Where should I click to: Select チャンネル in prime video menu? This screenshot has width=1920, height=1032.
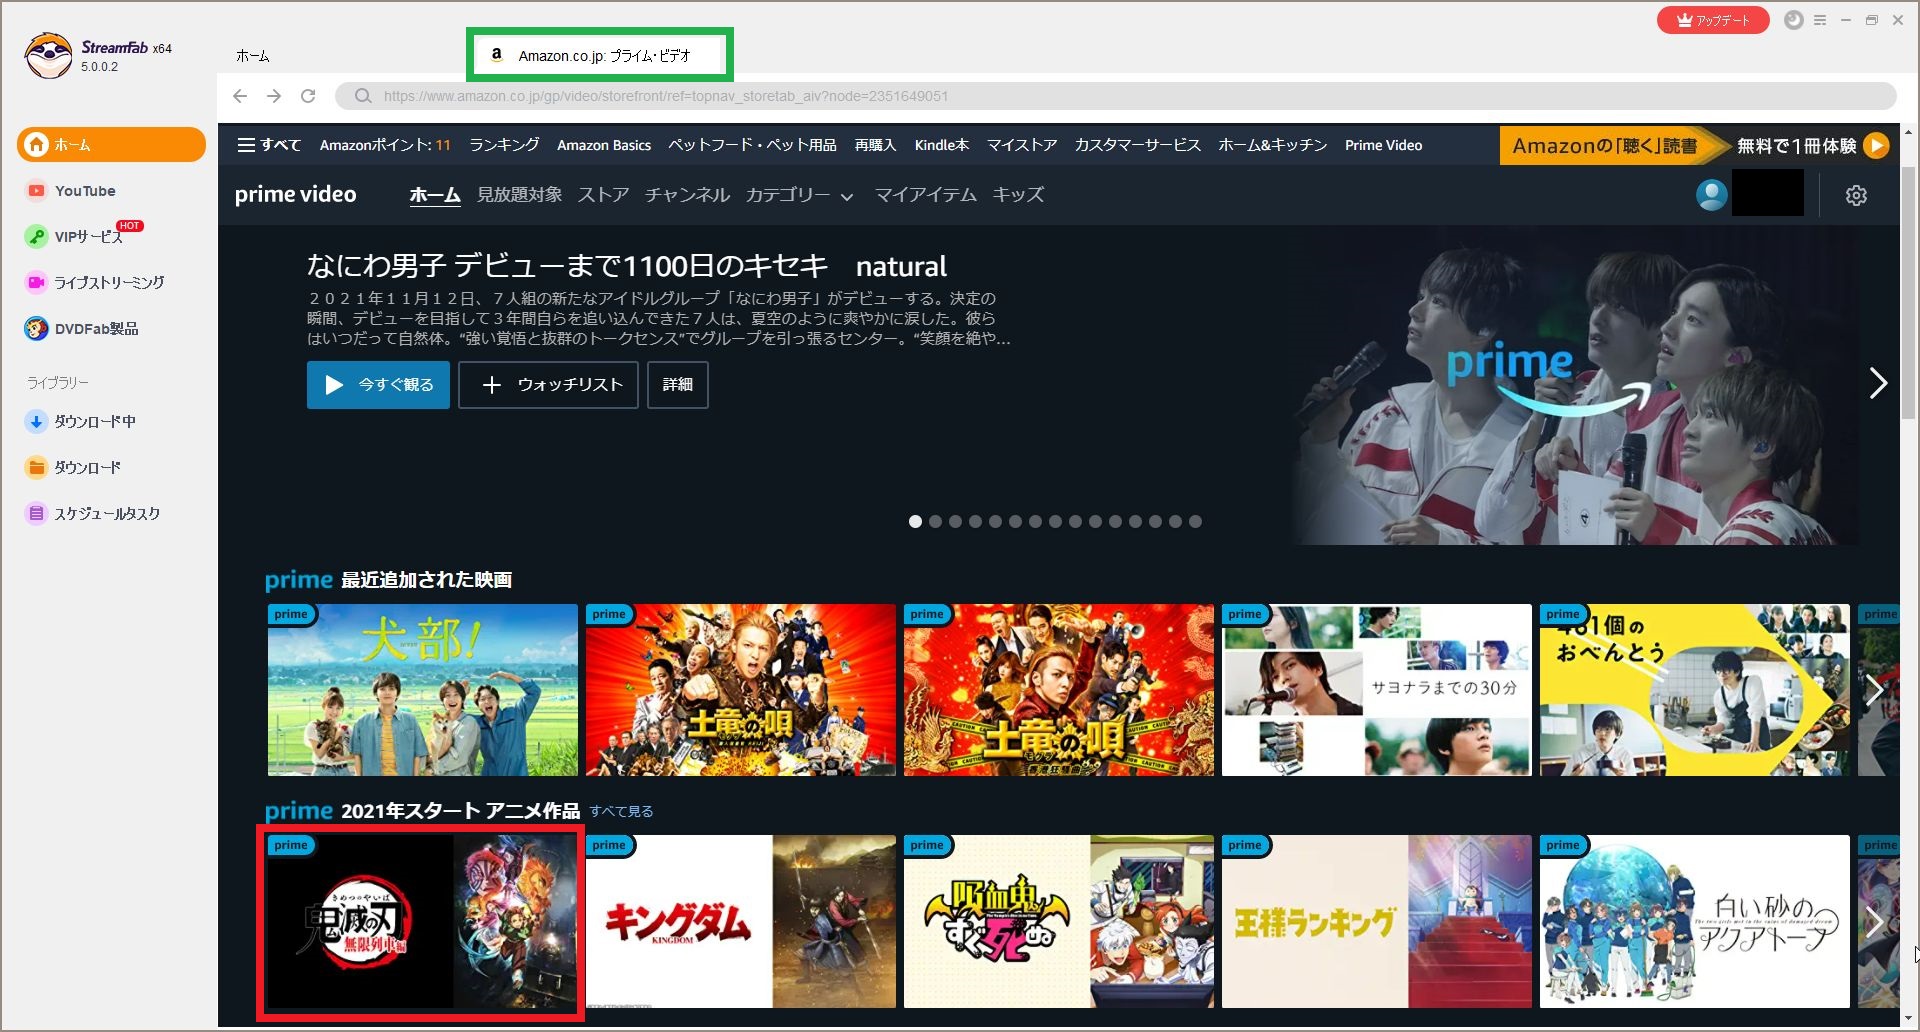pyautogui.click(x=687, y=195)
